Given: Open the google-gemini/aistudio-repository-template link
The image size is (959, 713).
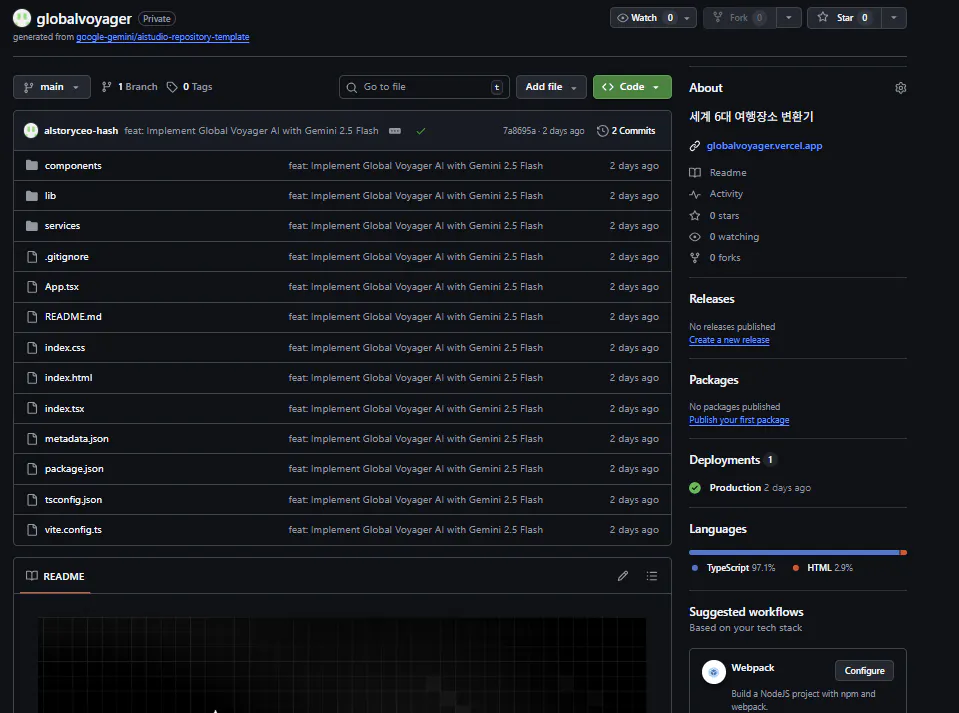Looking at the screenshot, I should pos(163,37).
